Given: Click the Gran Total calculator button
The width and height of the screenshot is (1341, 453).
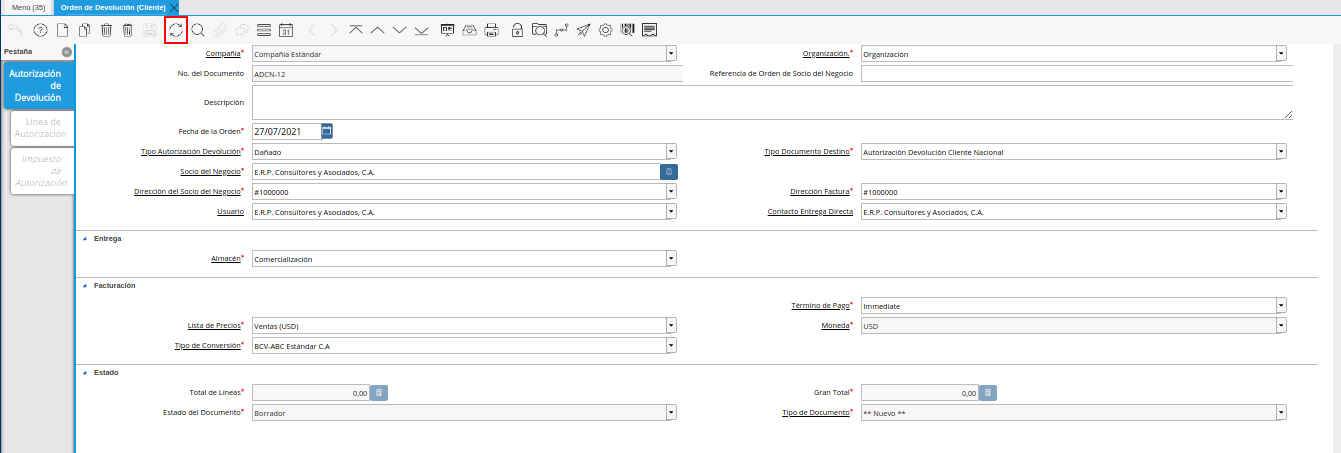Looking at the screenshot, I should click(987, 393).
